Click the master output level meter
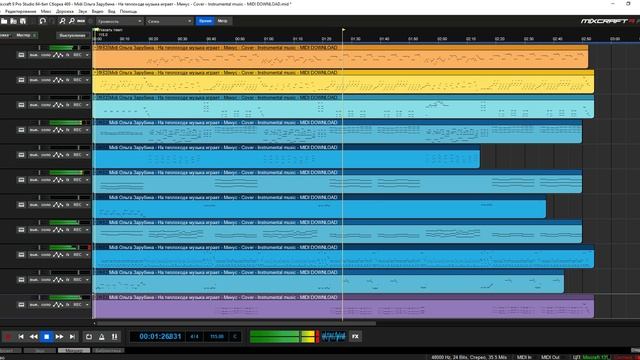640x360 pixels. (284, 337)
